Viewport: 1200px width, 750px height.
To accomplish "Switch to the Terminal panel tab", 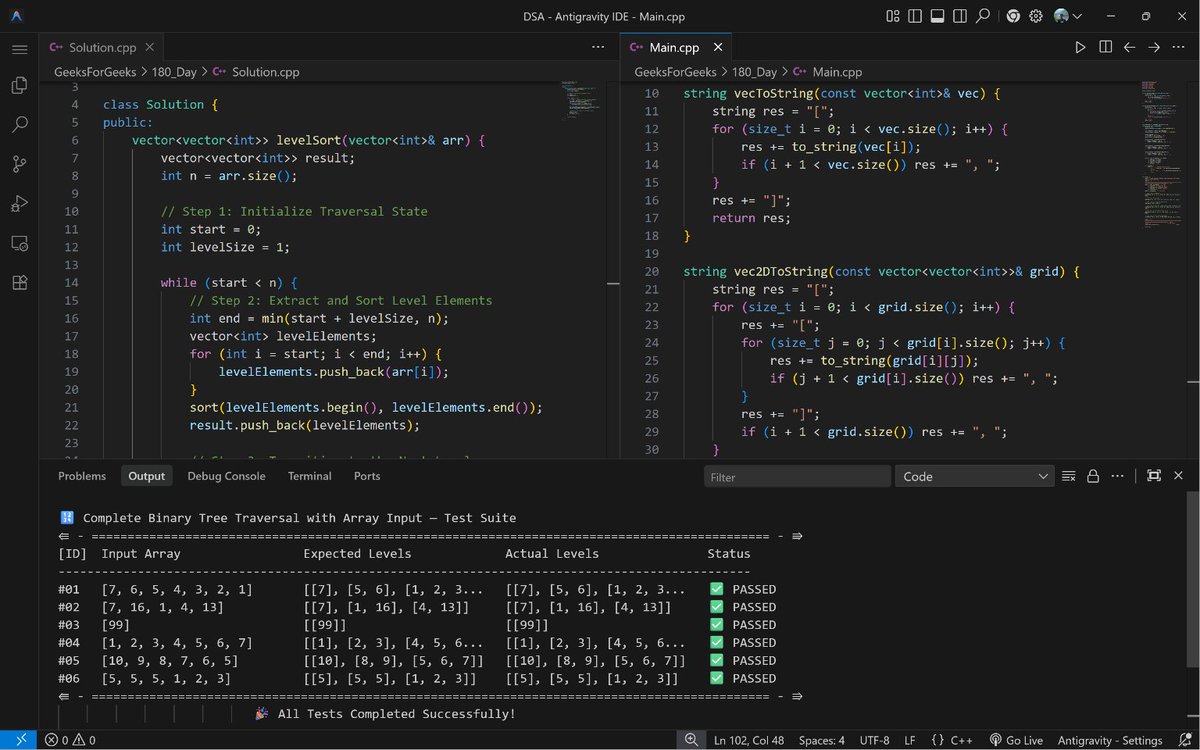I will pos(310,476).
